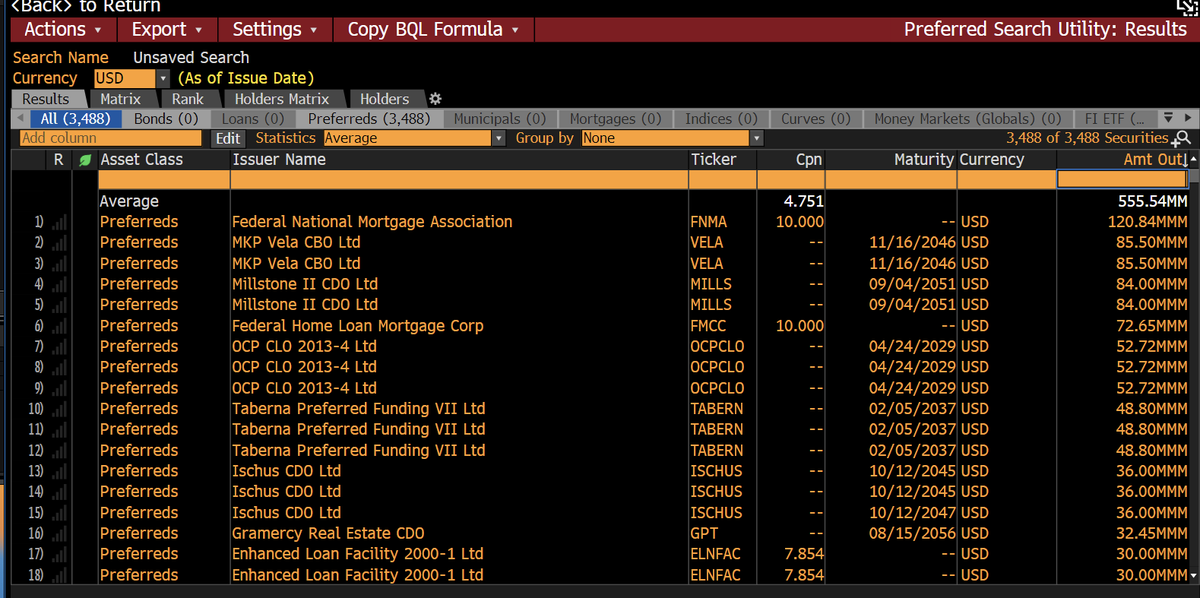The width and height of the screenshot is (1200, 598).
Task: Click the relevance bars icon in row 7
Action: click(x=57, y=347)
